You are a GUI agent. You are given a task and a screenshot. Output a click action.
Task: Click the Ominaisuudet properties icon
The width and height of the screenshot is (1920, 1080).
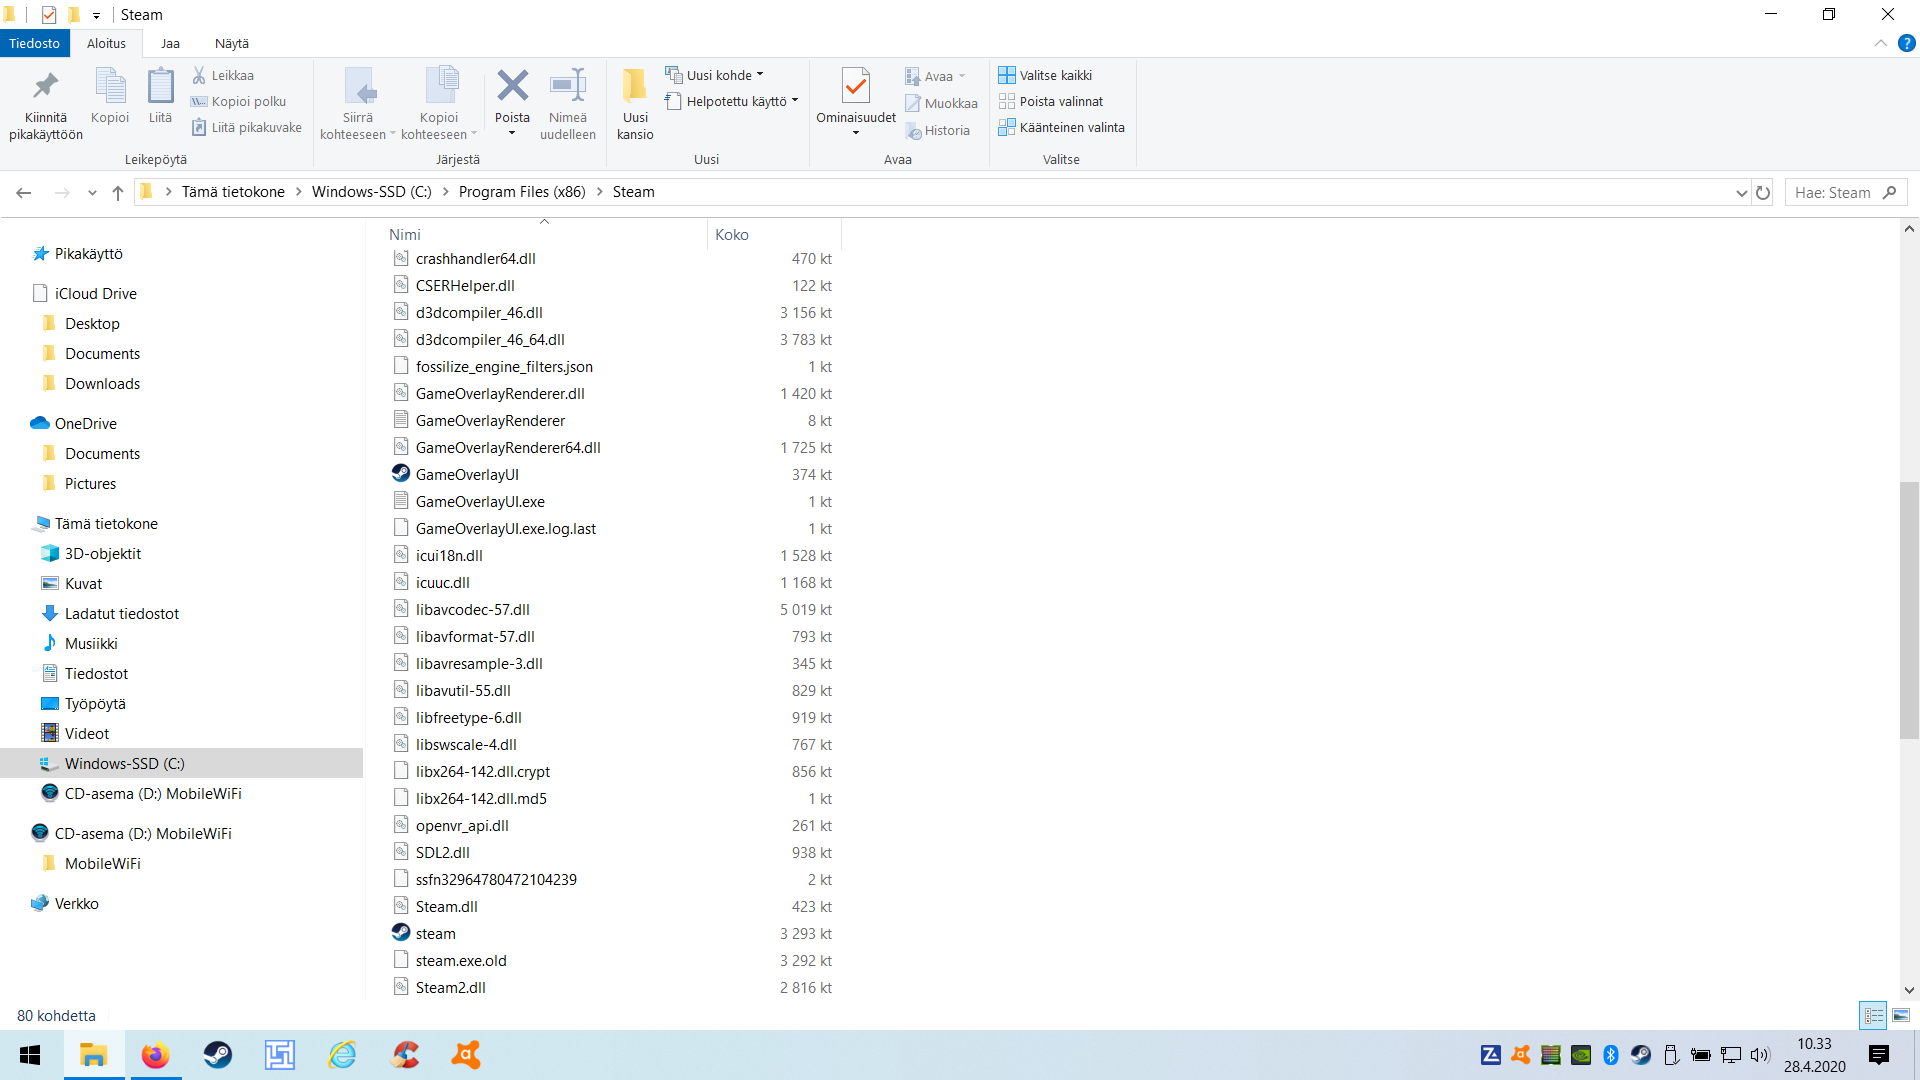pyautogui.click(x=856, y=86)
